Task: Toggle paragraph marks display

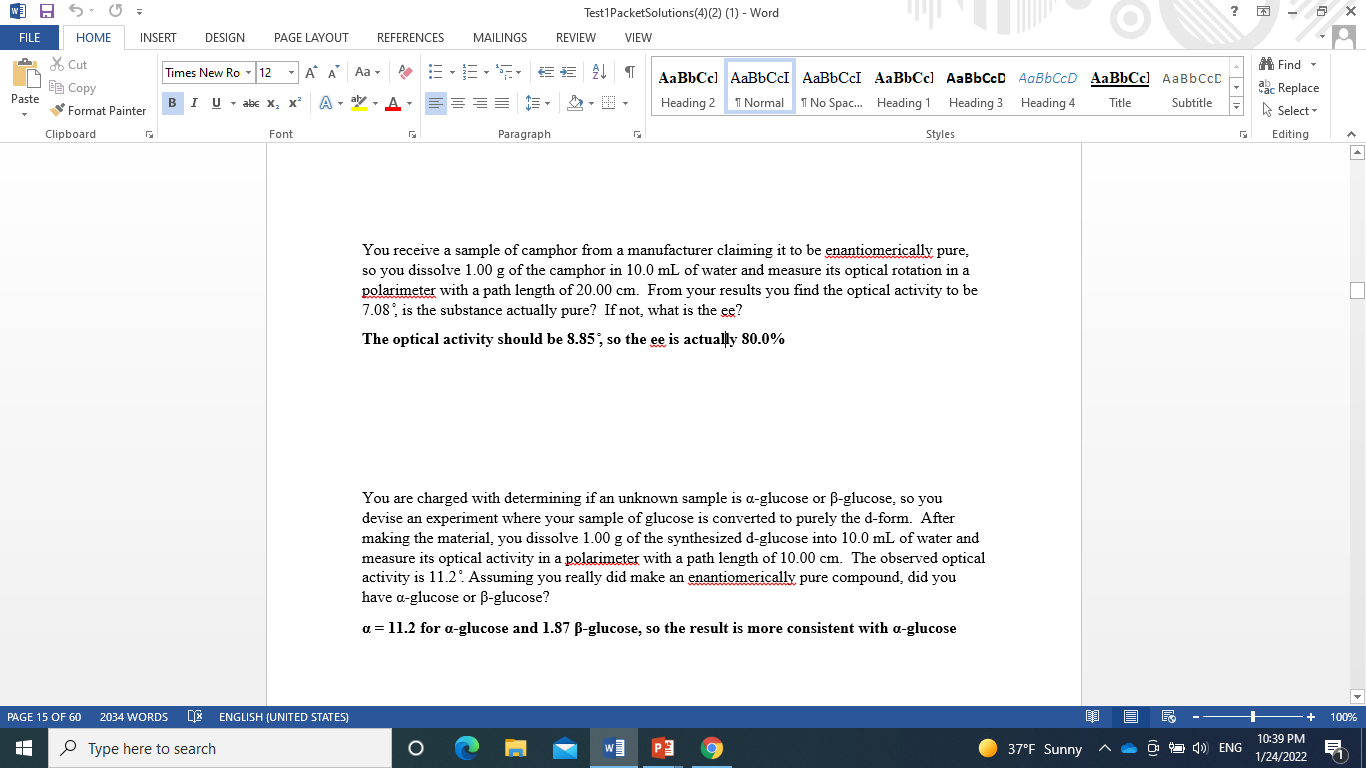Action: tap(630, 72)
